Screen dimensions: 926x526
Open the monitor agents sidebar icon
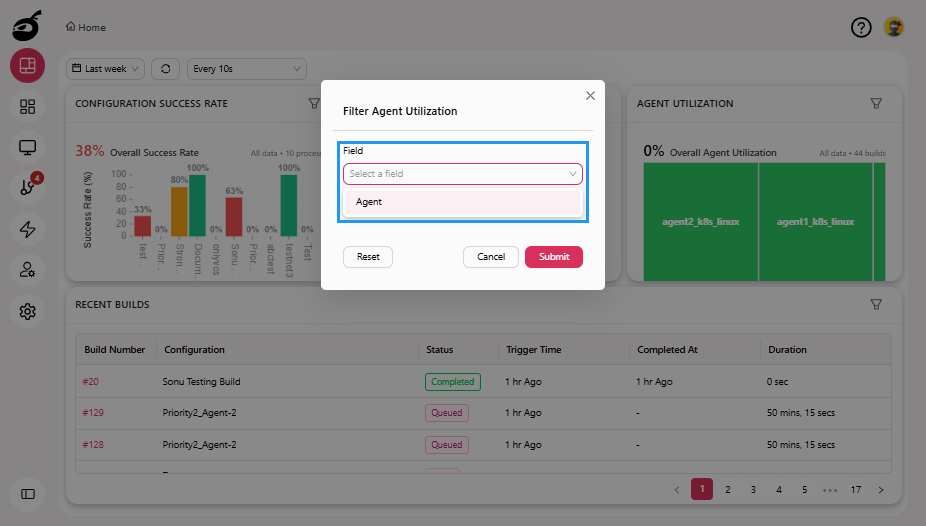pyautogui.click(x=27, y=148)
